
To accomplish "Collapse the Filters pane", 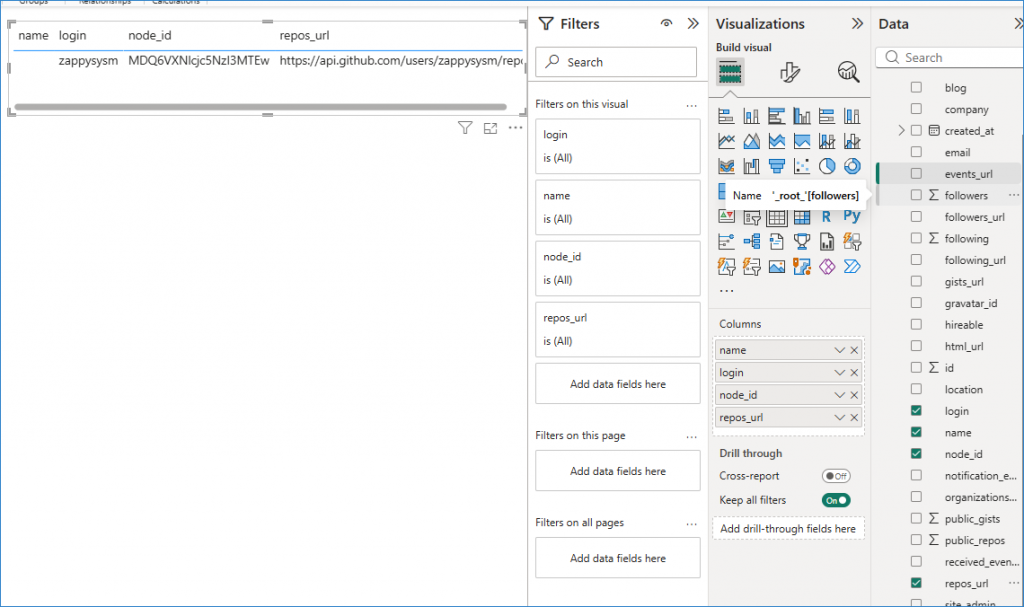I will point(693,24).
